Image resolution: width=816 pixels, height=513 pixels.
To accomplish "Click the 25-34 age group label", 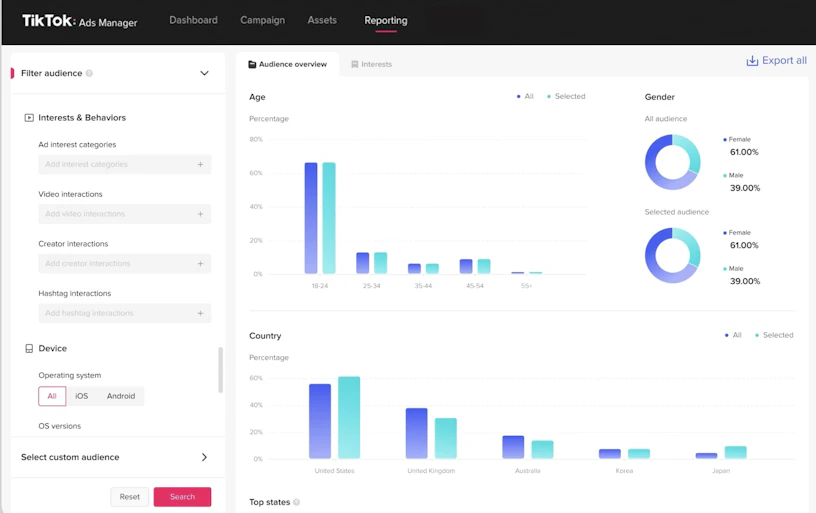I will pyautogui.click(x=372, y=286).
